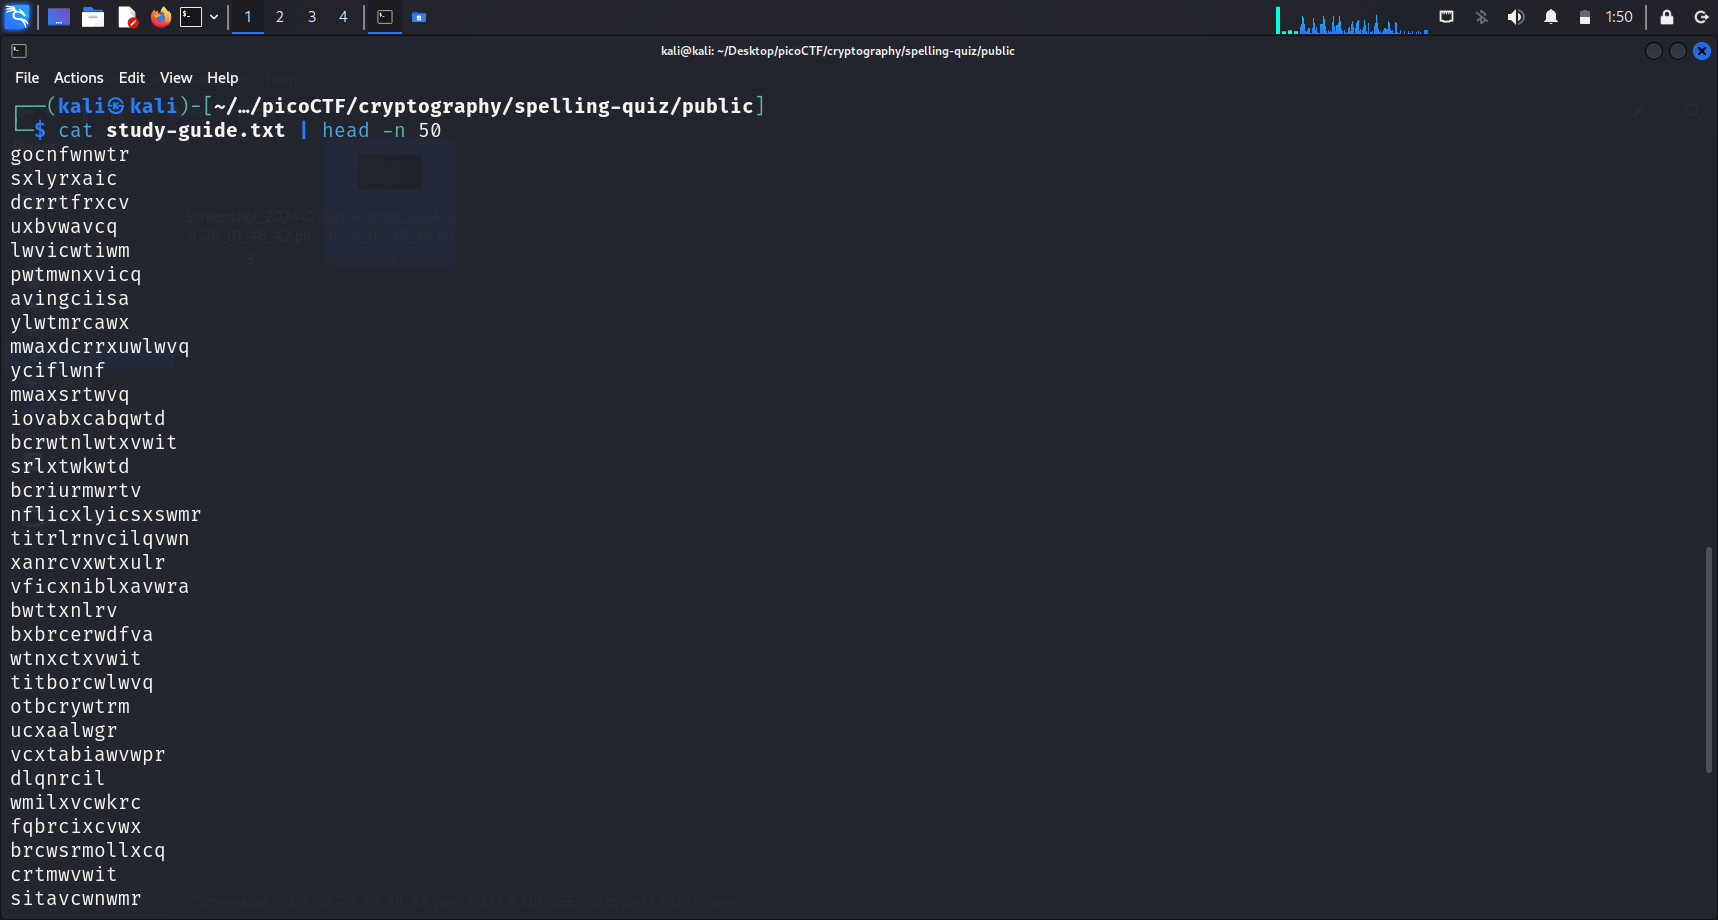Click the terminal vertical scrollbar

(1709, 660)
